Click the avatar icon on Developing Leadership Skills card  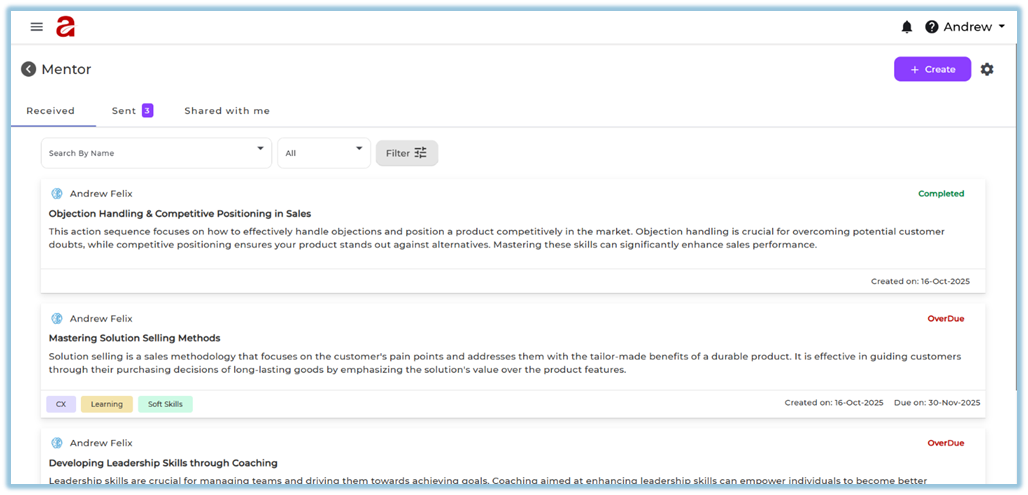(57, 443)
